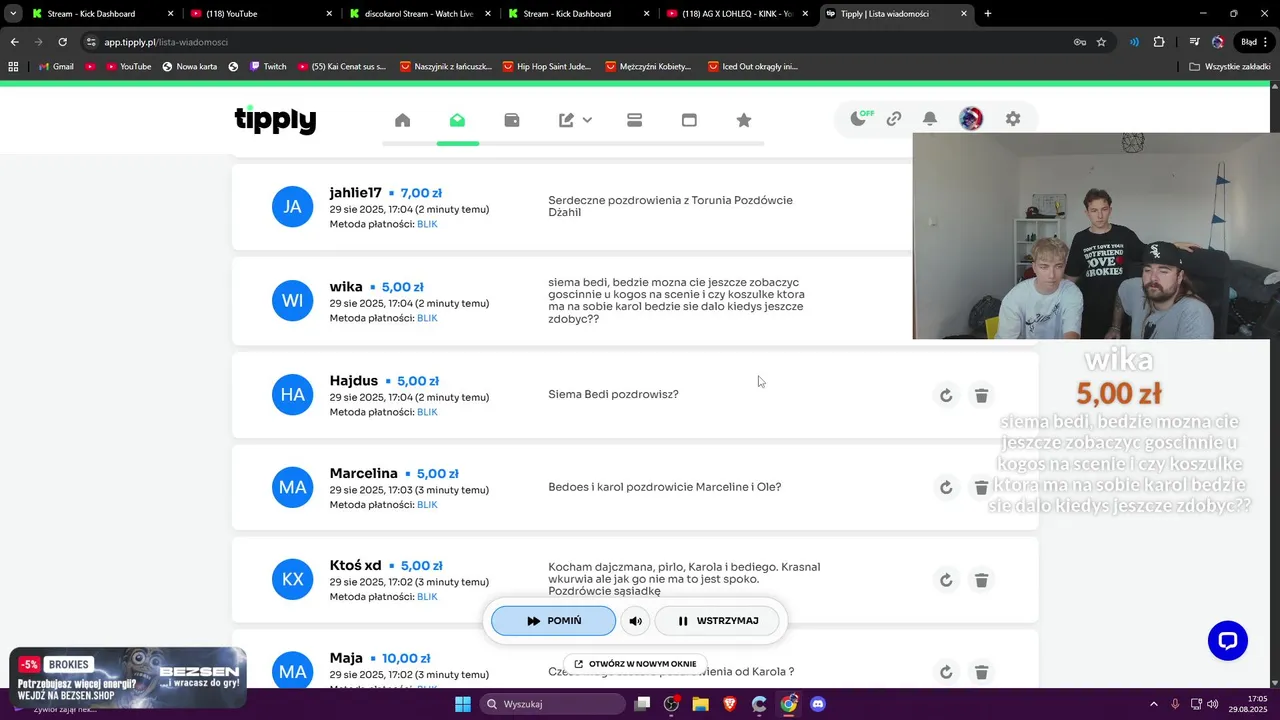The height and width of the screenshot is (720, 1280).
Task: Open Tipply settings gear
Action: click(1013, 119)
